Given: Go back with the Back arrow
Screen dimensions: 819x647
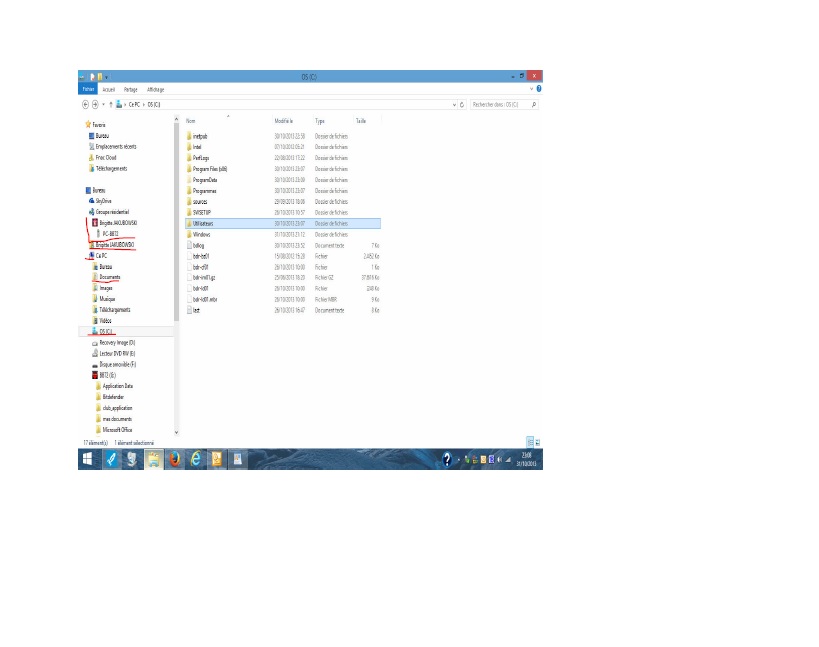Looking at the screenshot, I should click(85, 104).
